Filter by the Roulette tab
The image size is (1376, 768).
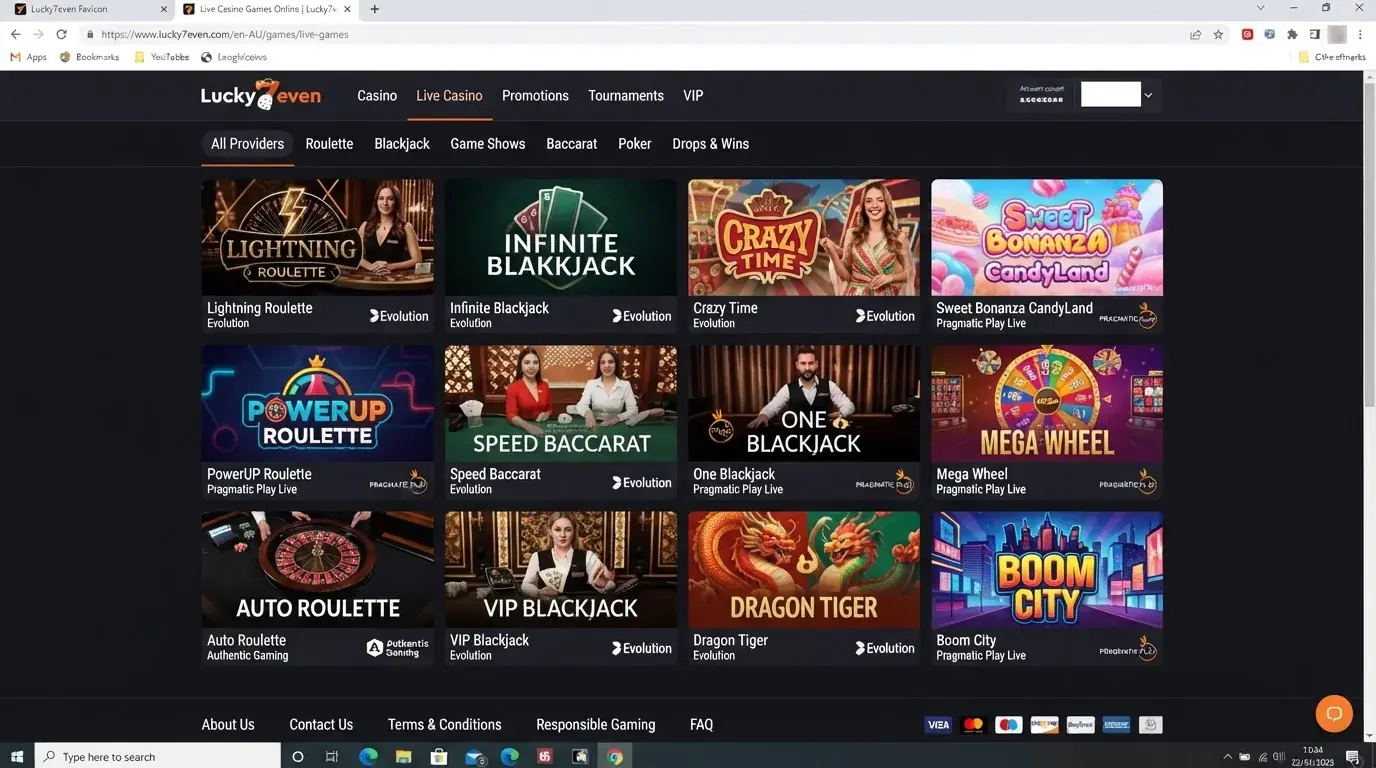click(x=329, y=144)
